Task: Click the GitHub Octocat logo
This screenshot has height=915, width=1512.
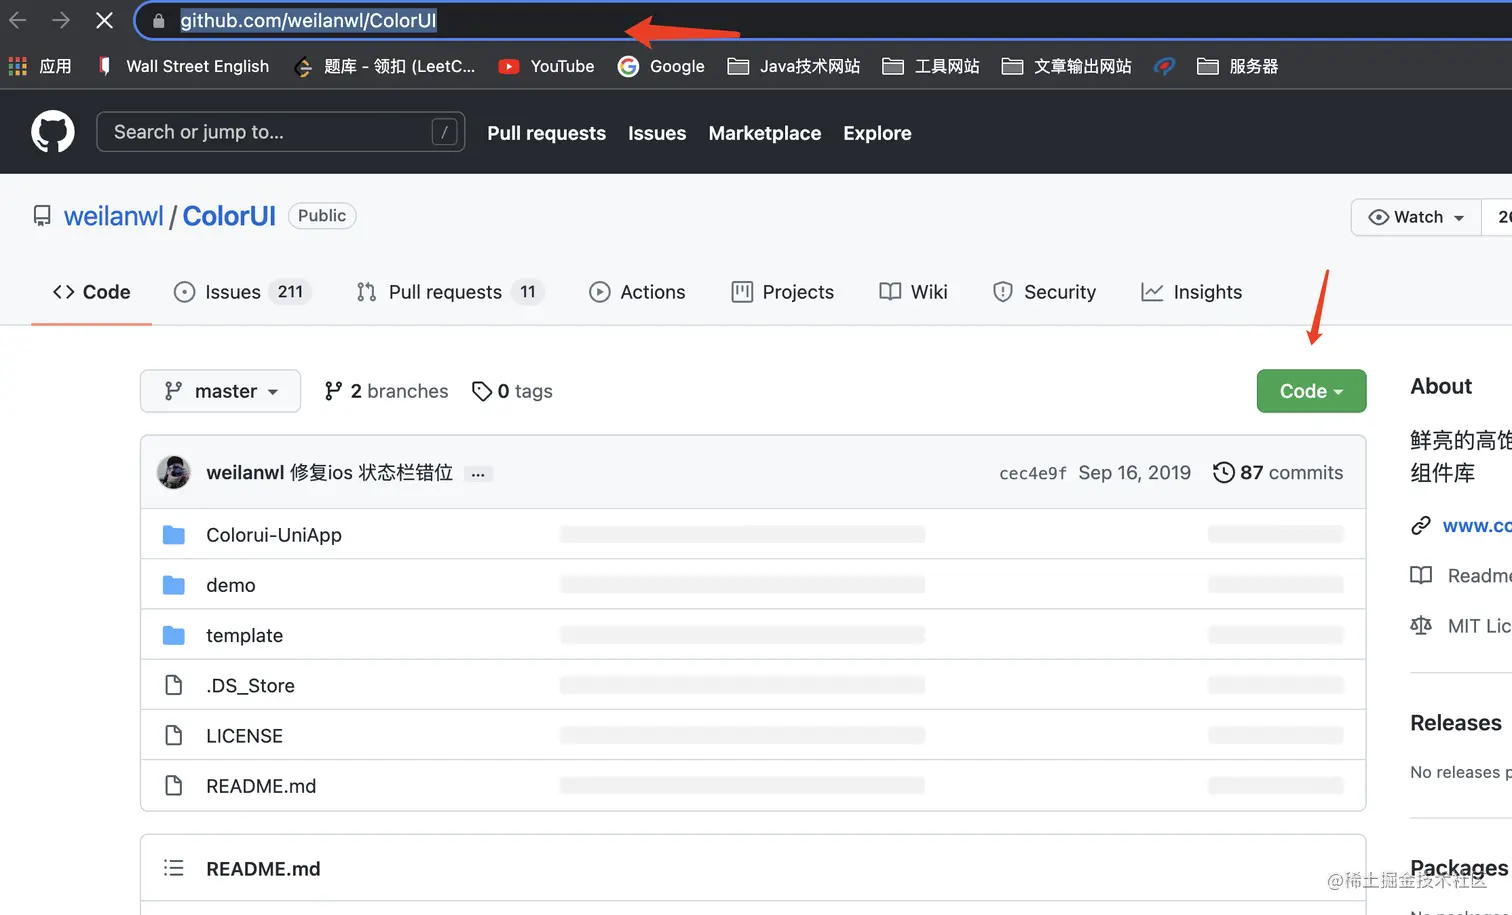Action: click(x=53, y=132)
